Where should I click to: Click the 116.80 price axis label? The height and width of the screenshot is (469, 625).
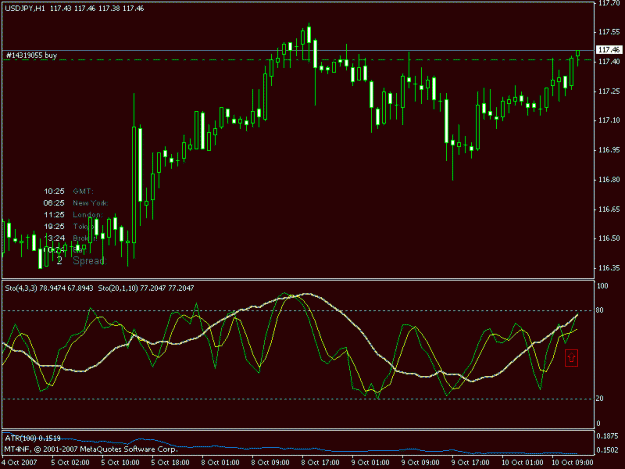click(x=609, y=180)
